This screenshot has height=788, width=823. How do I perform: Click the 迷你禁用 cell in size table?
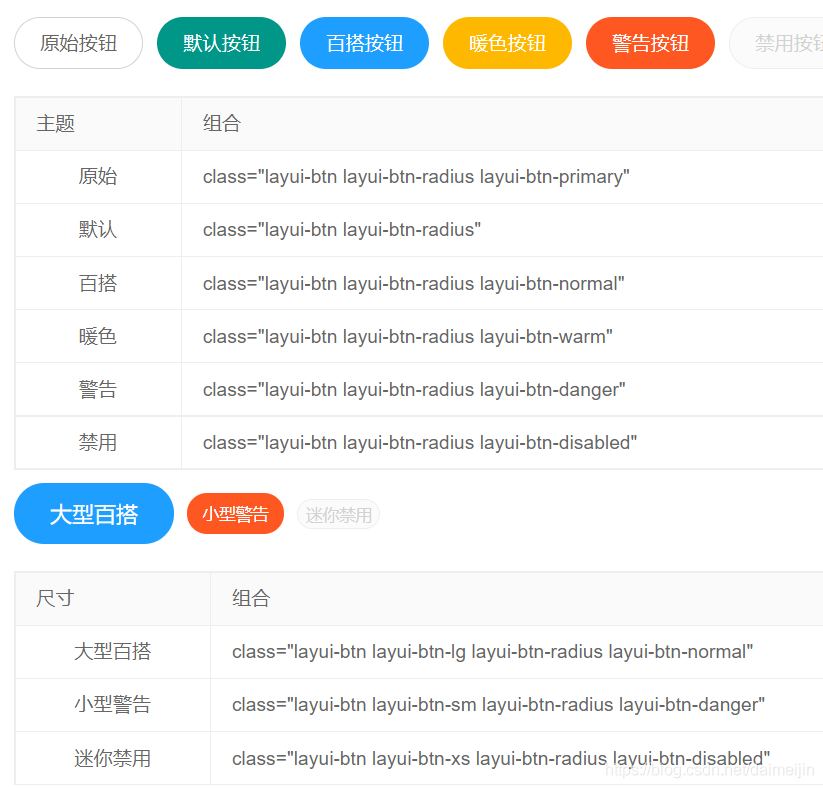tap(112, 759)
